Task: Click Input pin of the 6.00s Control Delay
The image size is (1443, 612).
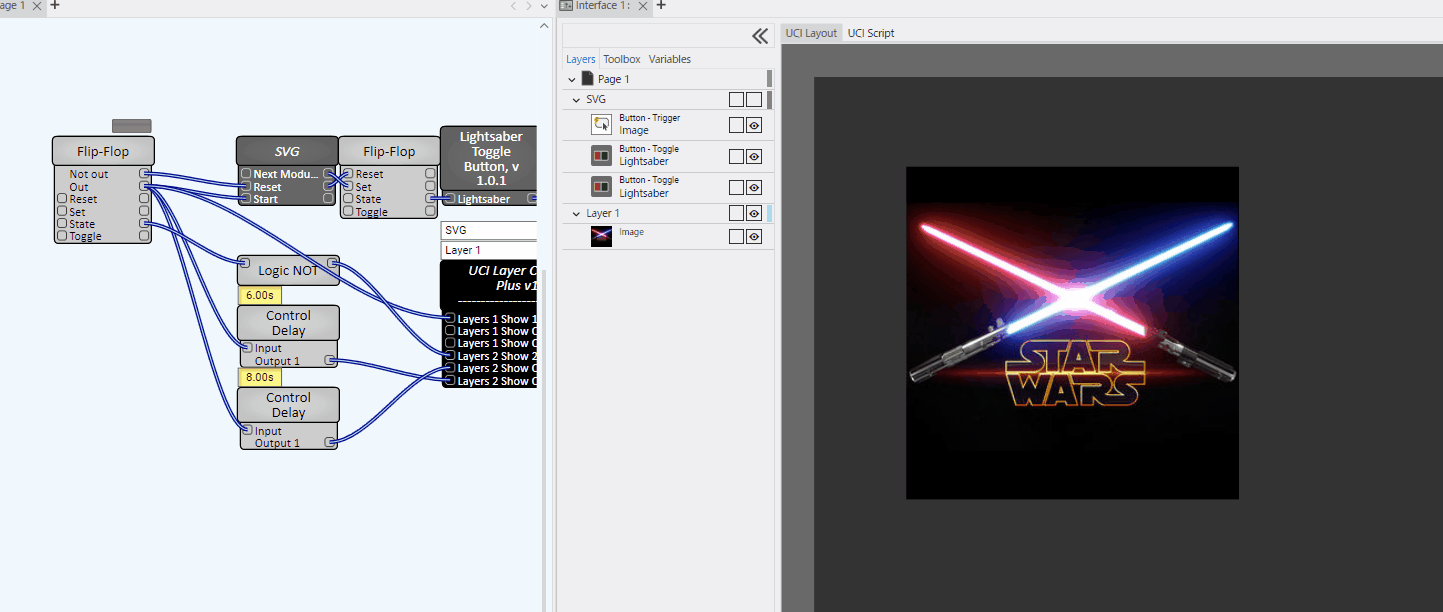Action: point(247,348)
